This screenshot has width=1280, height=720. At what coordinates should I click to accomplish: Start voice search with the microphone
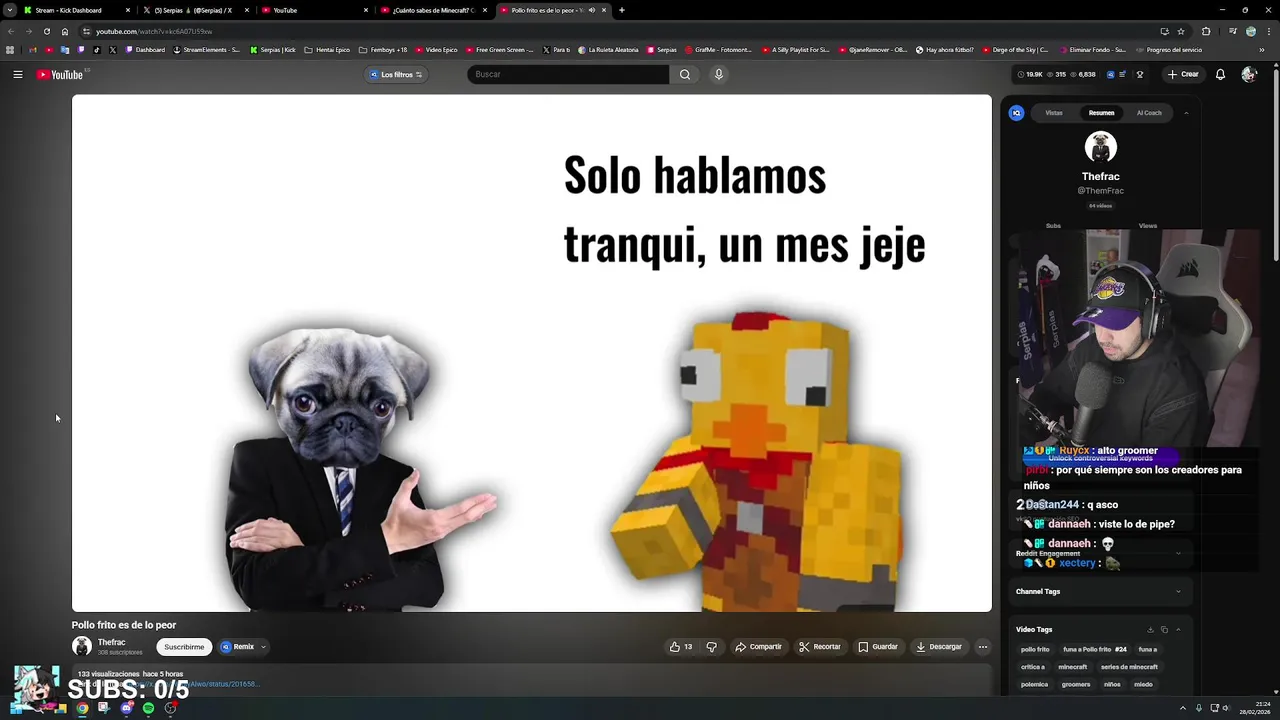(x=718, y=74)
